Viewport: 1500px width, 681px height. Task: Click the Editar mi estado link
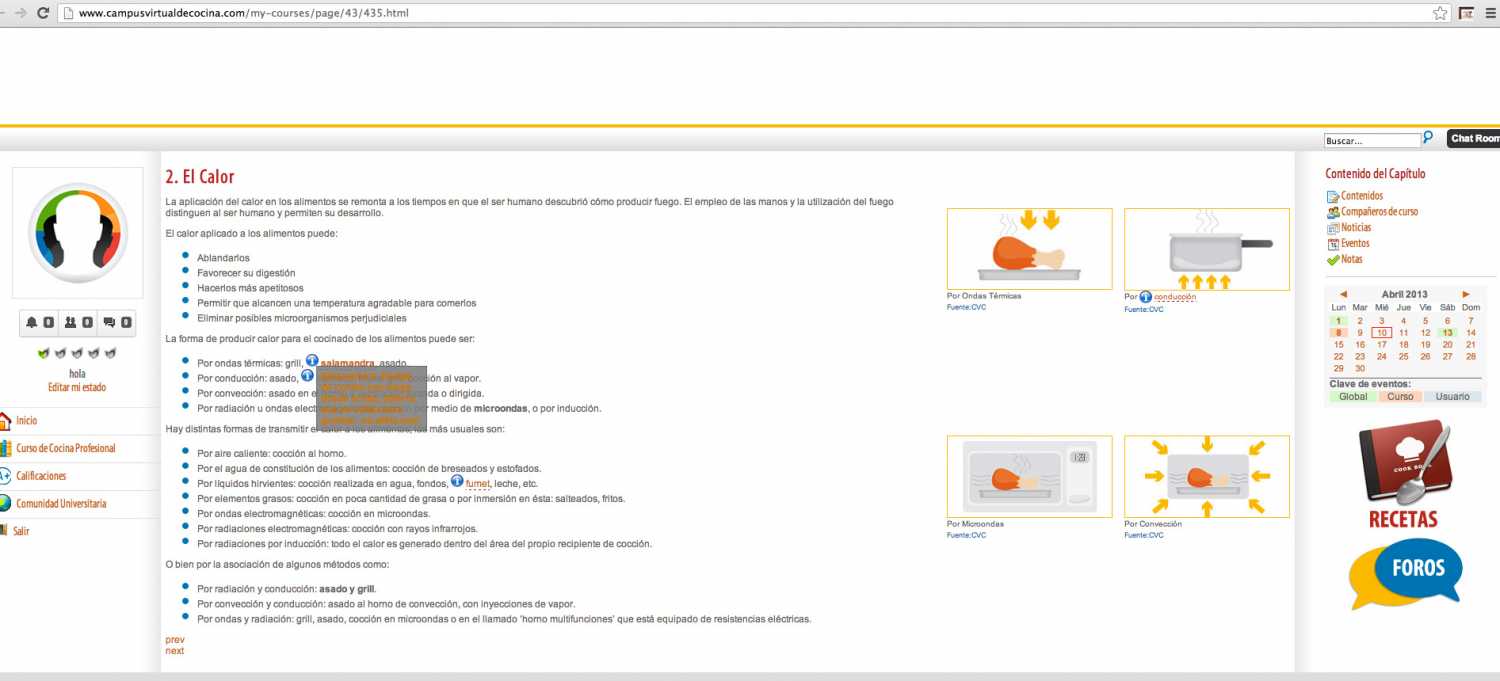click(x=77, y=387)
